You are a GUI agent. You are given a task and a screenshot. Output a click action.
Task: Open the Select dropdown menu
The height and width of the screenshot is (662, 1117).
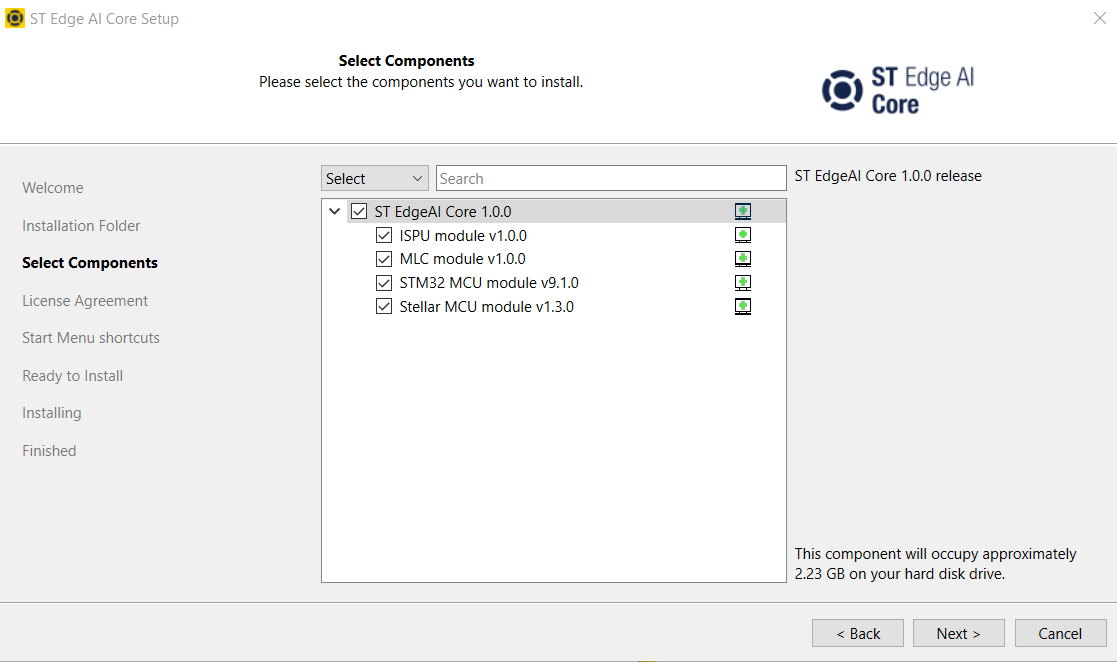(375, 178)
